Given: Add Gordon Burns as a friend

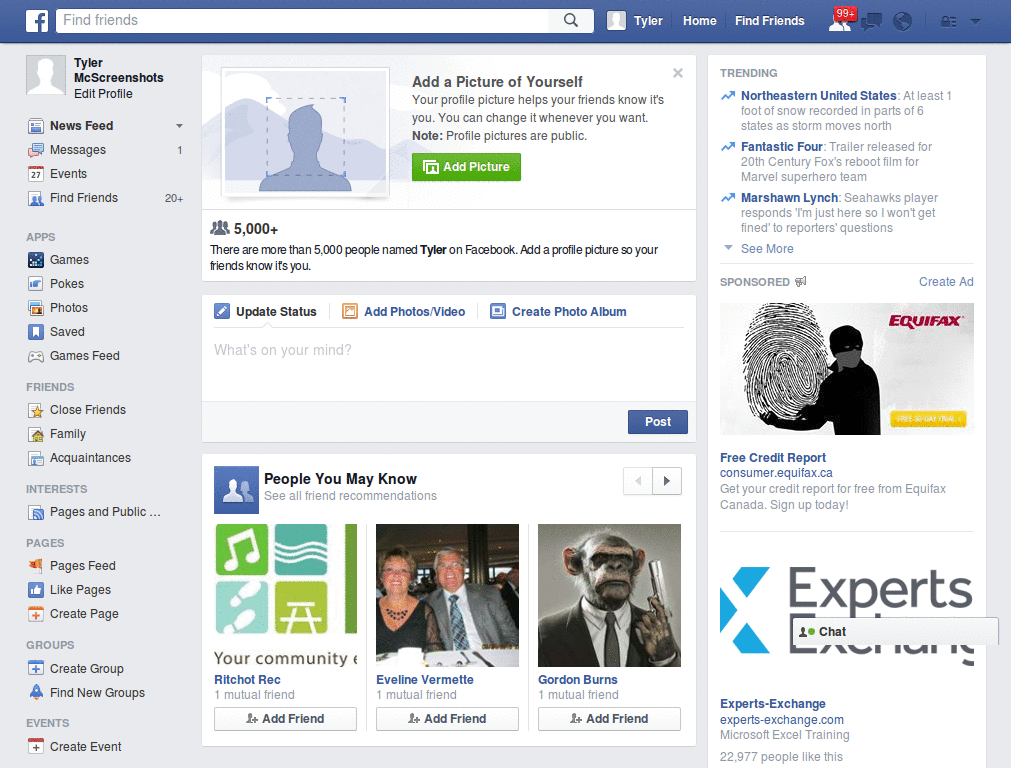Looking at the screenshot, I should [609, 719].
